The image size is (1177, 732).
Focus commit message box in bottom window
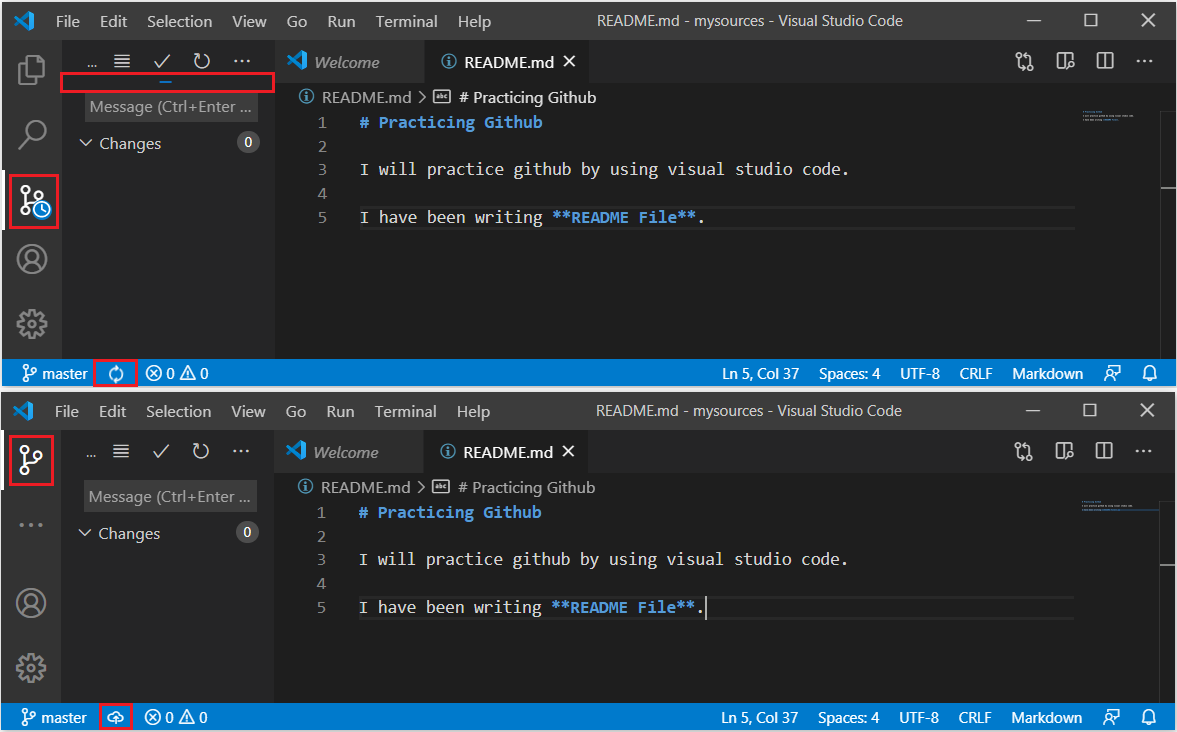170,497
